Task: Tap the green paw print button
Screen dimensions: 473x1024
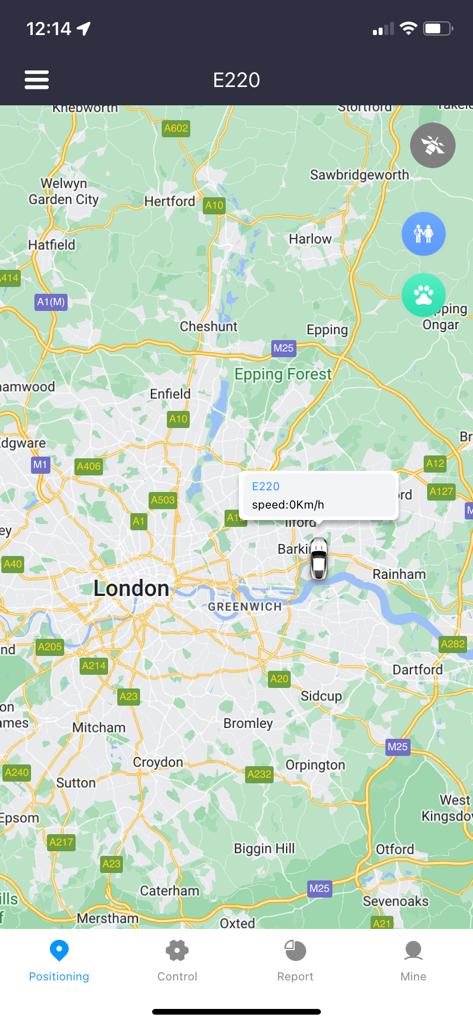Action: click(x=423, y=295)
